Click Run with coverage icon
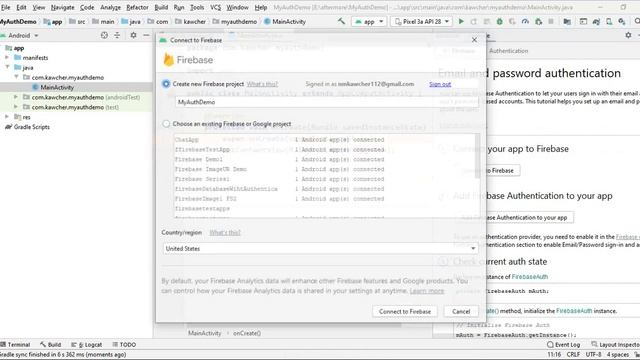Image resolution: width=640 pixels, height=360 pixels. pyautogui.click(x=512, y=21)
